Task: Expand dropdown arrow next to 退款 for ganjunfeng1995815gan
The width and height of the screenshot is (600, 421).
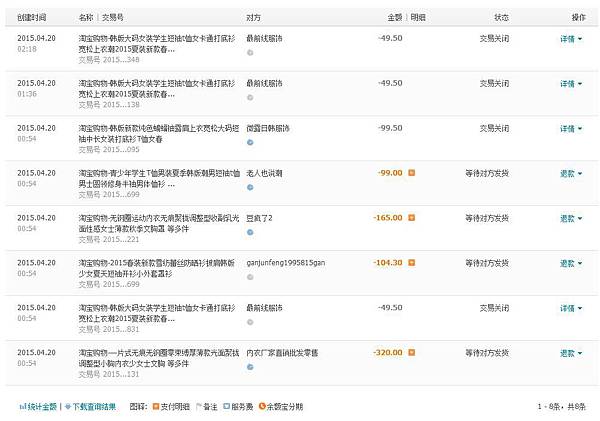Action: click(x=580, y=263)
